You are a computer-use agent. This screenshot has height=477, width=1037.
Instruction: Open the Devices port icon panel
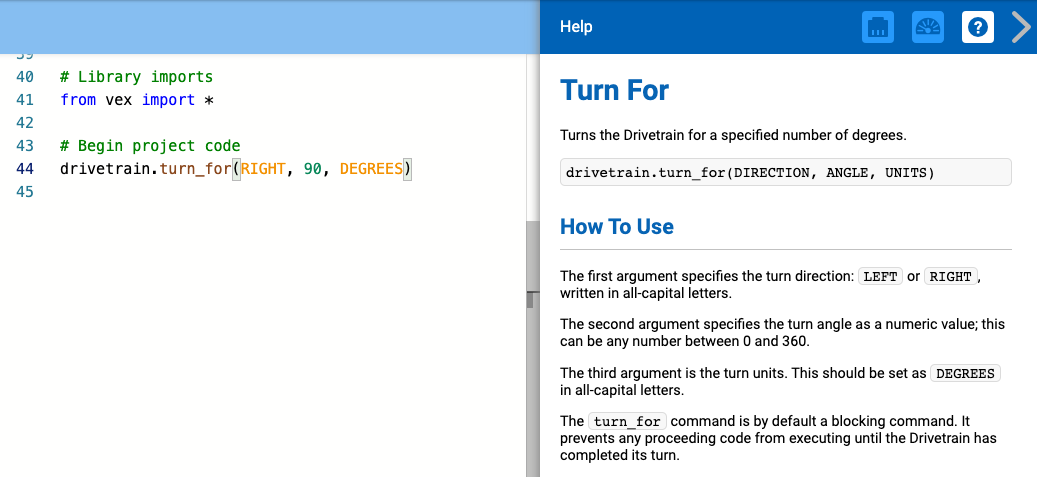(x=877, y=27)
